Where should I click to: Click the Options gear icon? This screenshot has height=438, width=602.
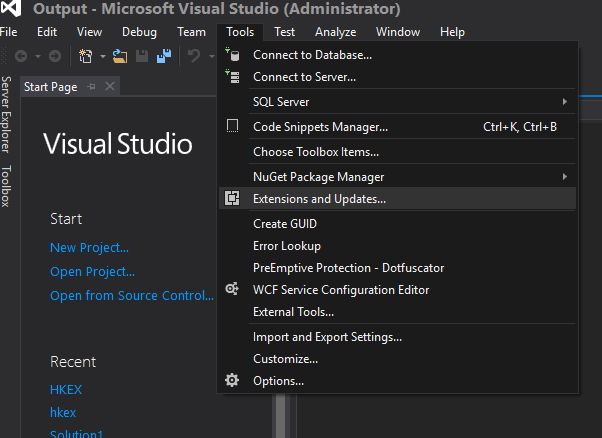click(232, 381)
